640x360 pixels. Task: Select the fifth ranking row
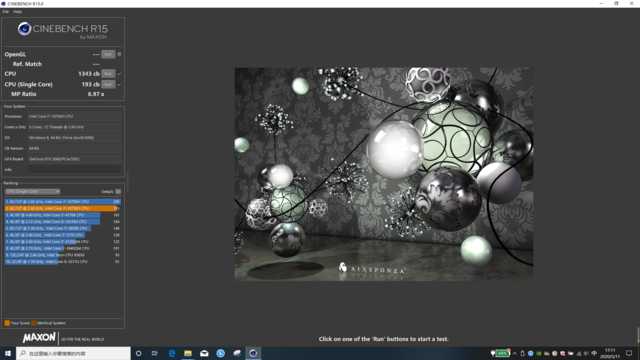coord(62,229)
